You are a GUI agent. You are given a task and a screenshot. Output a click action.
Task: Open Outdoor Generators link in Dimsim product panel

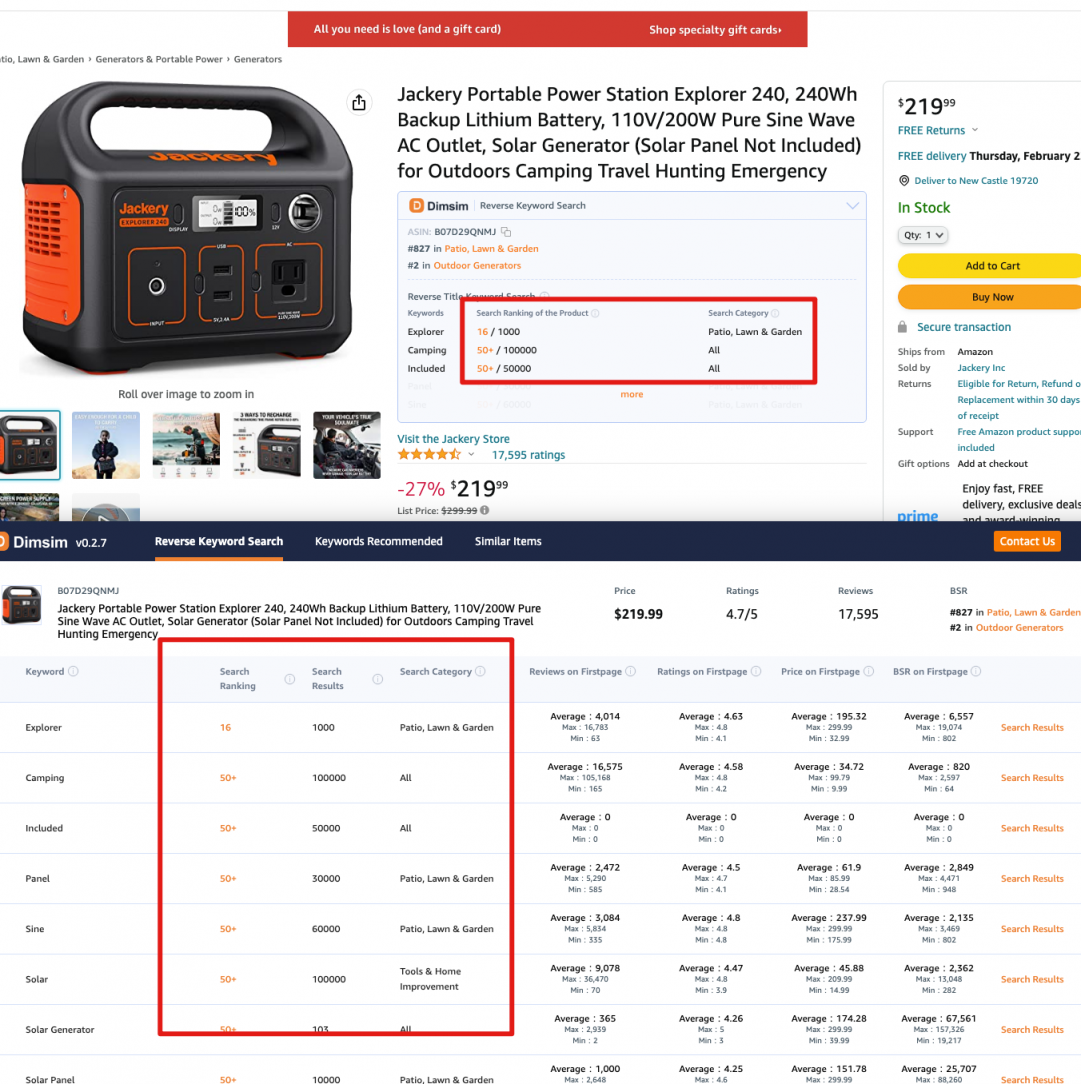pyautogui.click(x=477, y=265)
